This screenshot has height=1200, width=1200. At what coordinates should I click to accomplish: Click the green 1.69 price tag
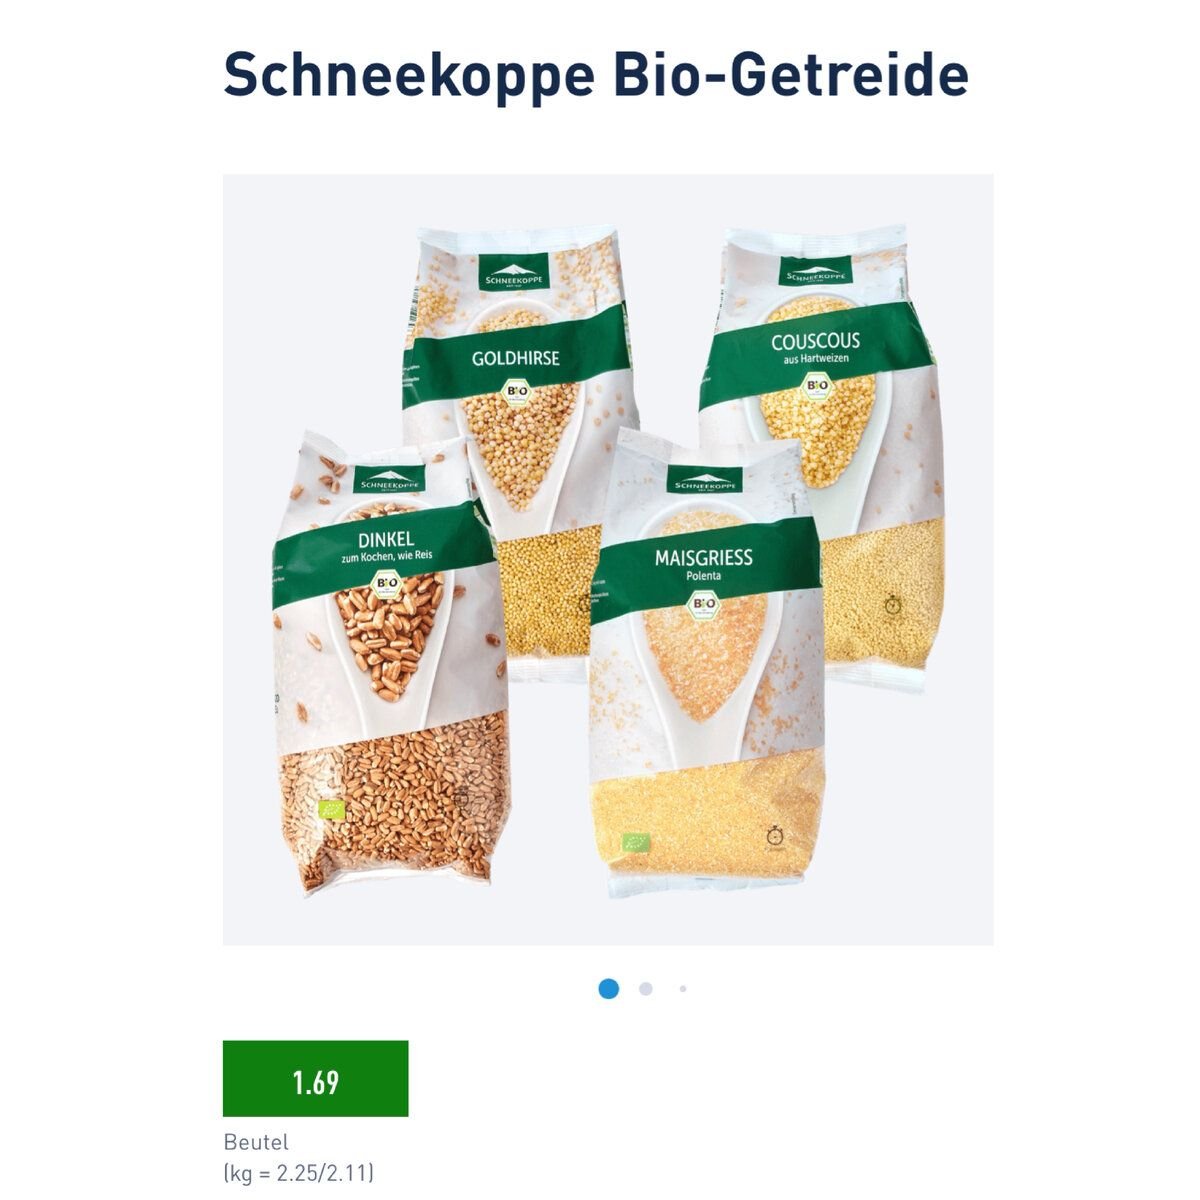point(315,1078)
